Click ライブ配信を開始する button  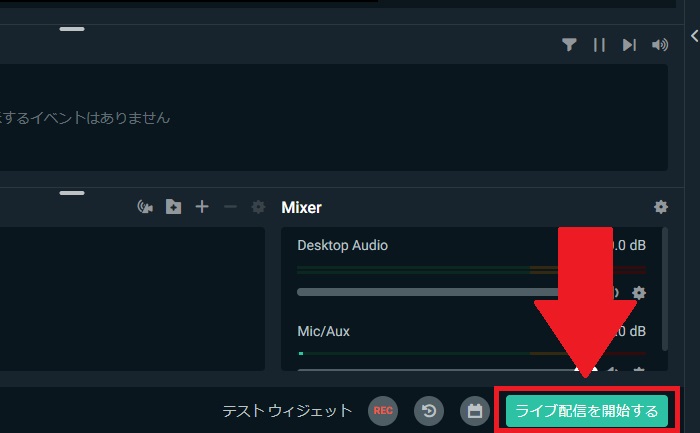click(x=587, y=411)
